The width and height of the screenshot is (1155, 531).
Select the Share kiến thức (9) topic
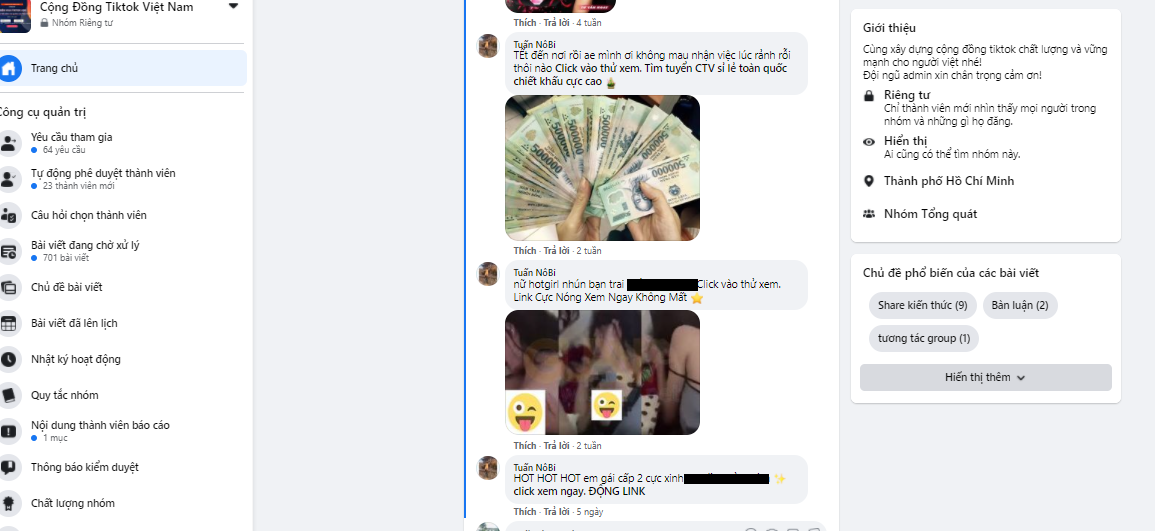[x=922, y=306]
